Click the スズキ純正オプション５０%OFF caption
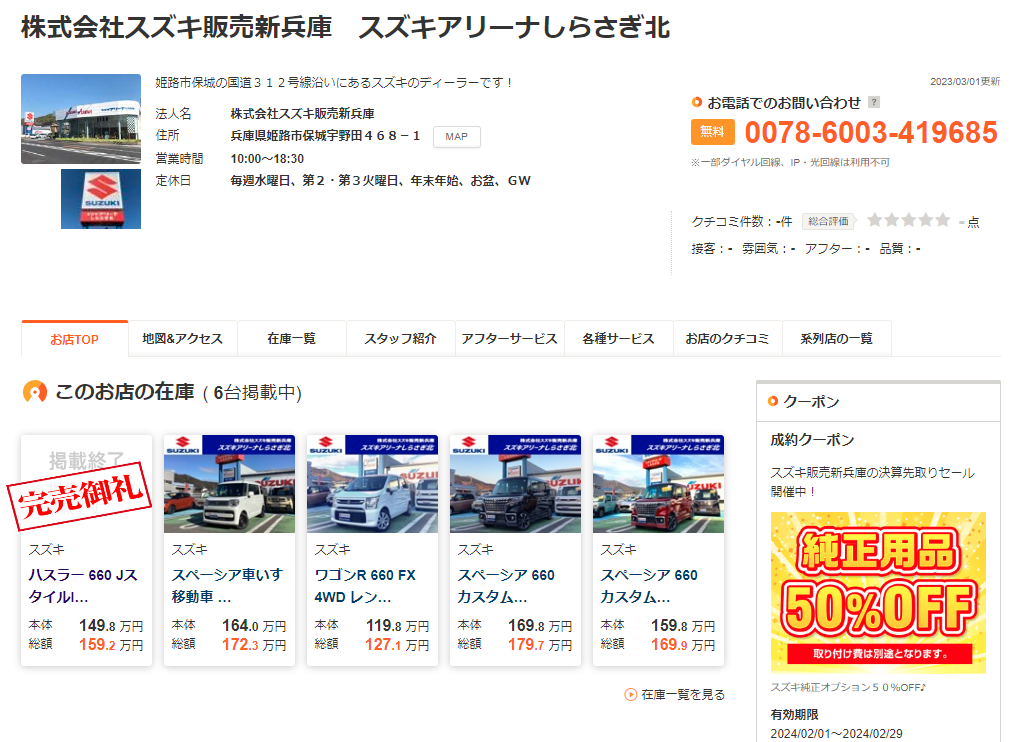This screenshot has height=742, width=1013. click(848, 687)
